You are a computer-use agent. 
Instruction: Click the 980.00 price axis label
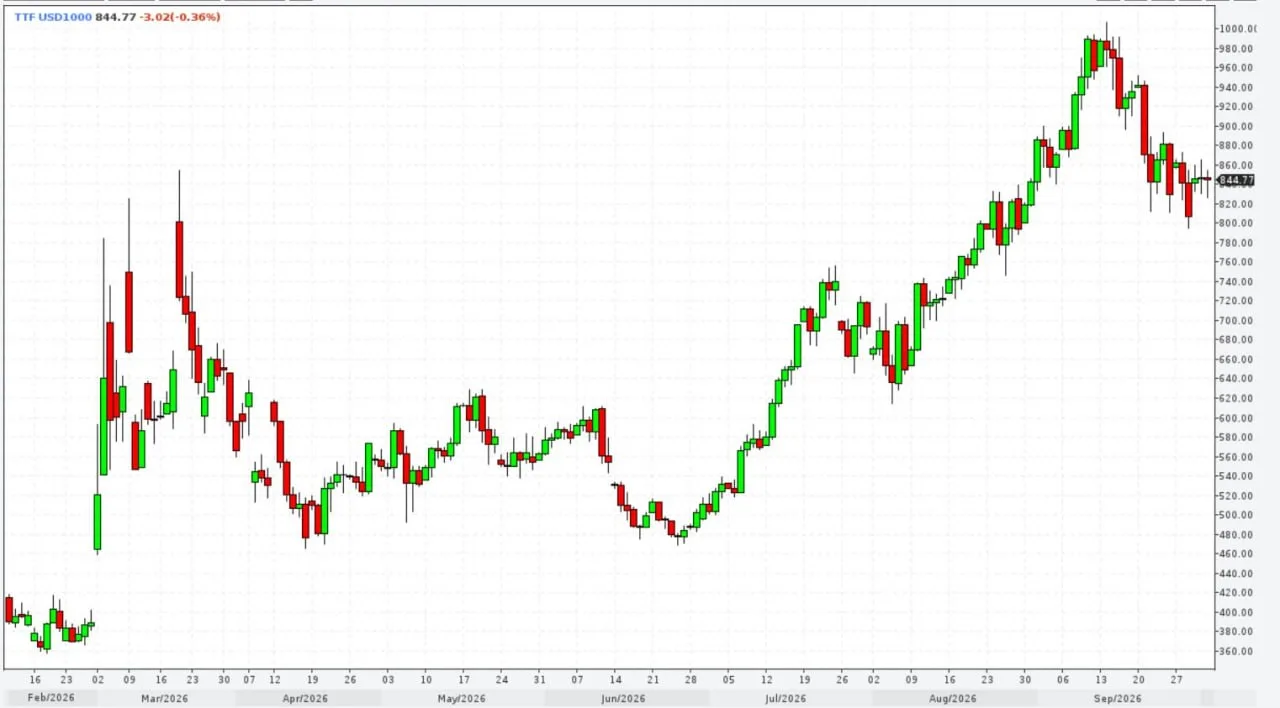1237,48
